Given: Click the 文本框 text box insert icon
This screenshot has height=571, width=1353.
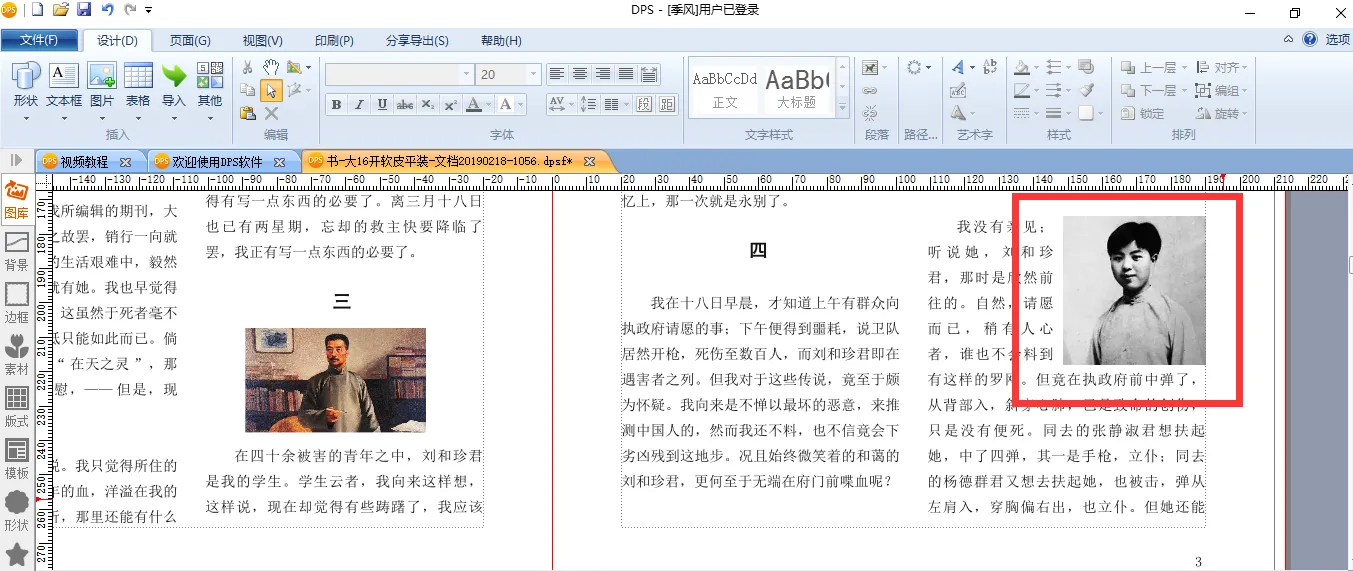Looking at the screenshot, I should click(x=64, y=84).
